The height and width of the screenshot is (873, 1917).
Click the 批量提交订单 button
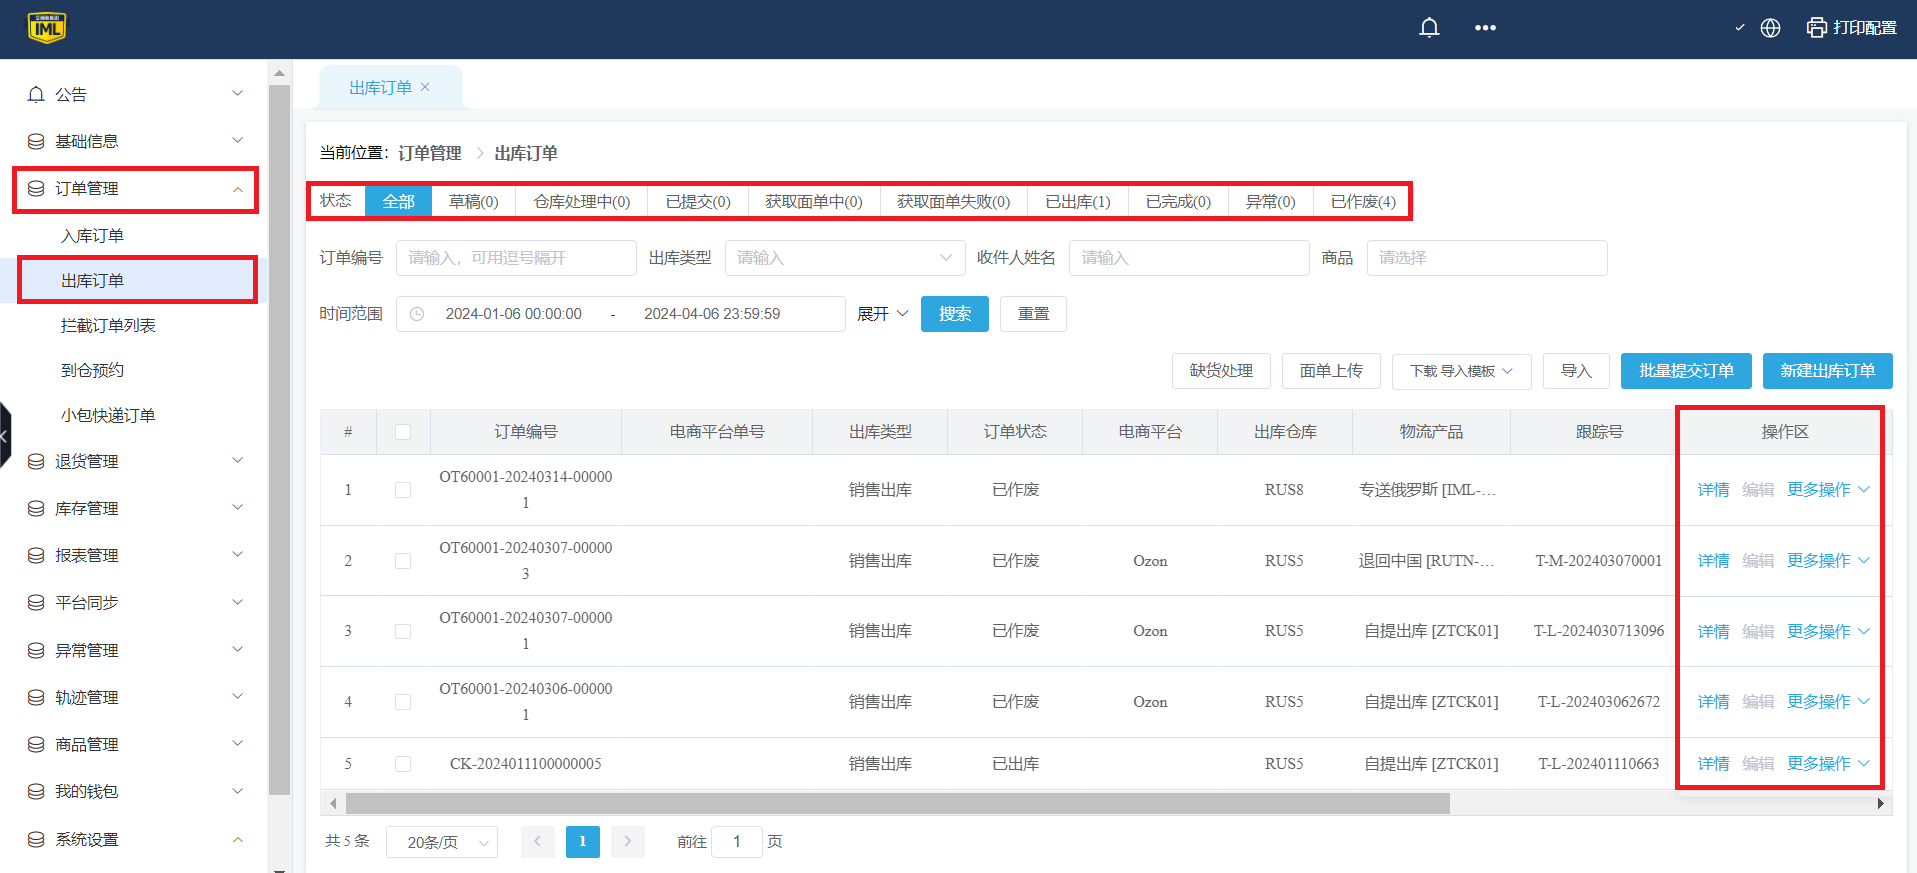1686,371
